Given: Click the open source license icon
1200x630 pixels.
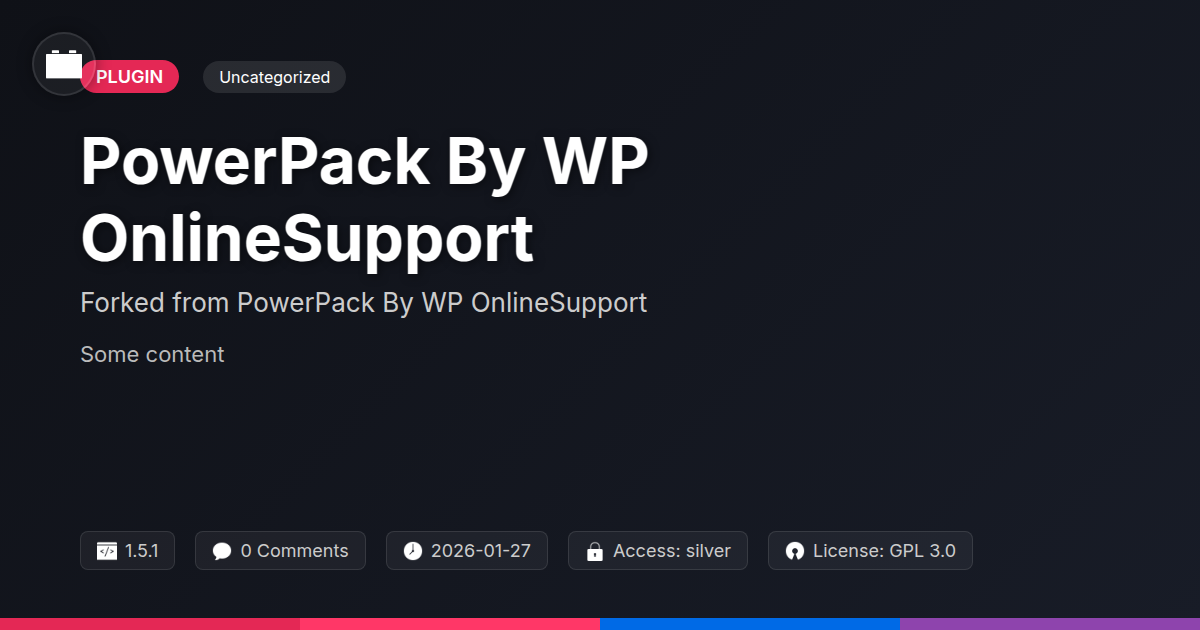Looking at the screenshot, I should point(795,551).
